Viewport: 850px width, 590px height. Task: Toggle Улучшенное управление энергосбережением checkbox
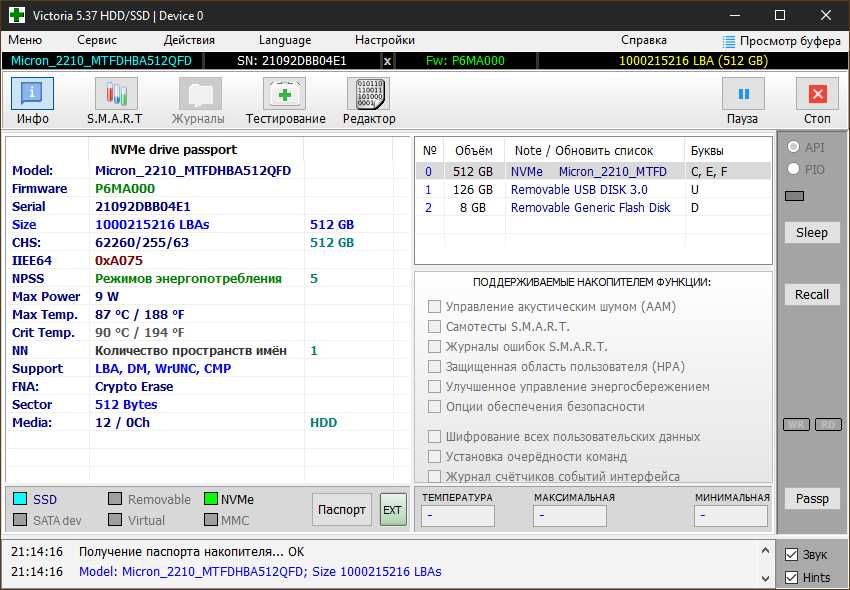click(434, 387)
